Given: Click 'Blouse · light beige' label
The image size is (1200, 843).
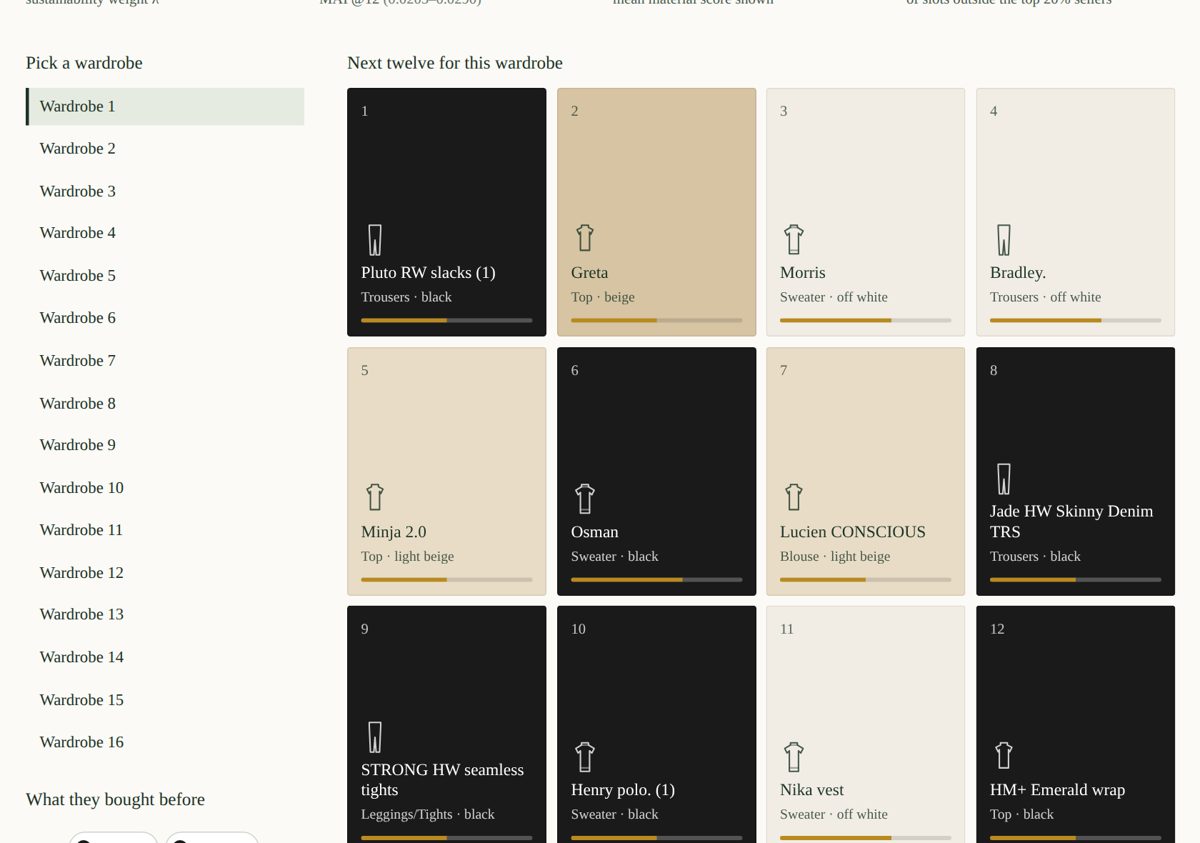Looking at the screenshot, I should tap(835, 556).
